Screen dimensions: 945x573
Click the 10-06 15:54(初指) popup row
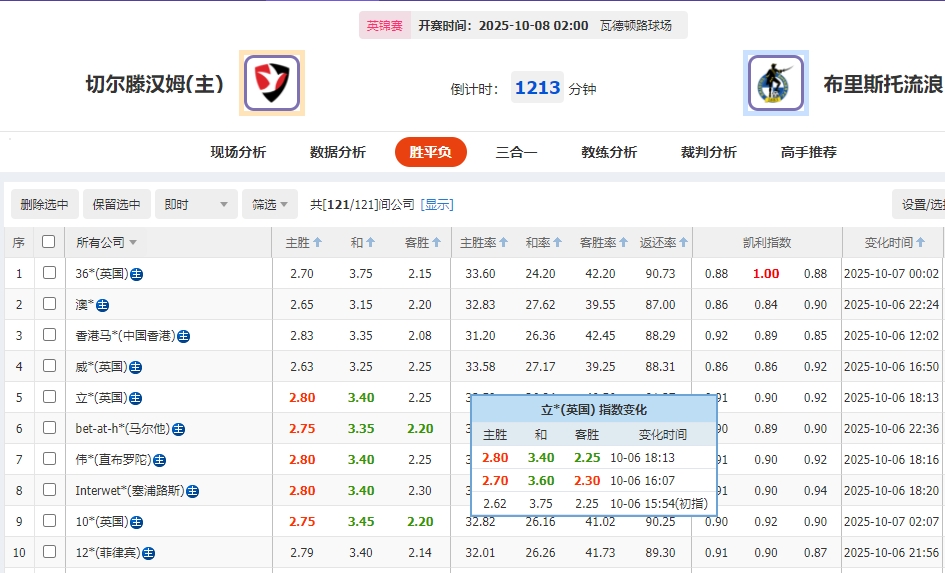(594, 503)
